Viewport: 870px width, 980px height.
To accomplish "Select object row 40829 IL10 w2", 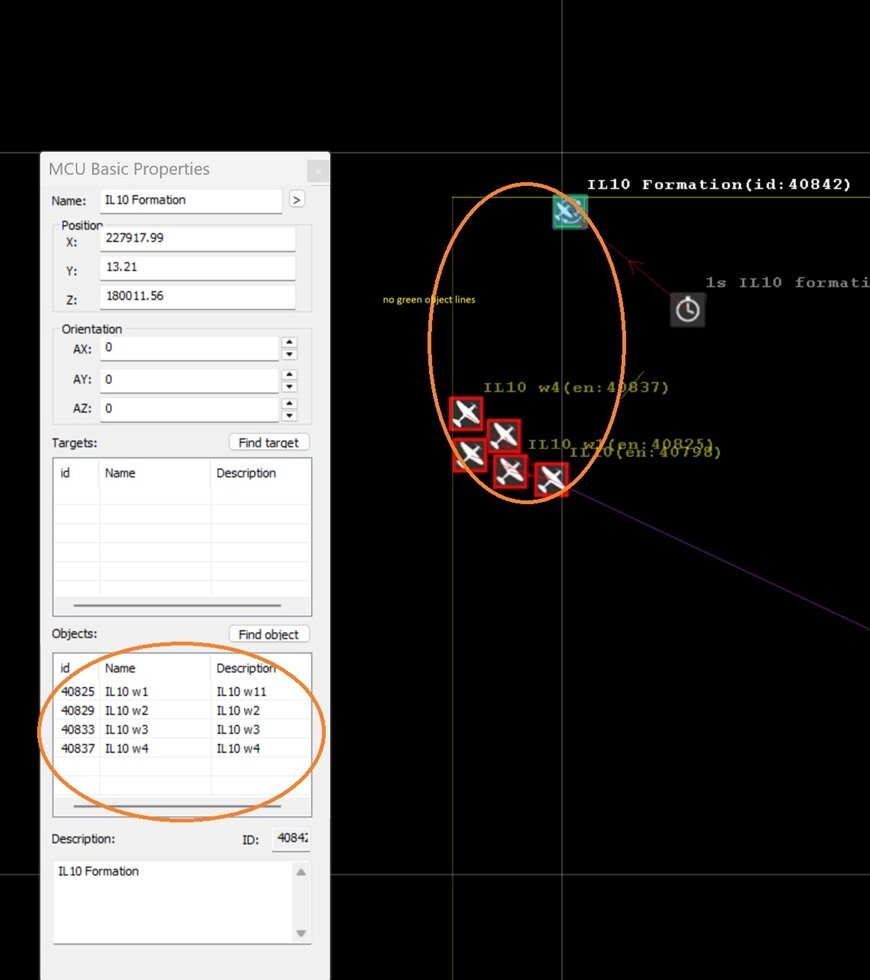I will (x=182, y=711).
